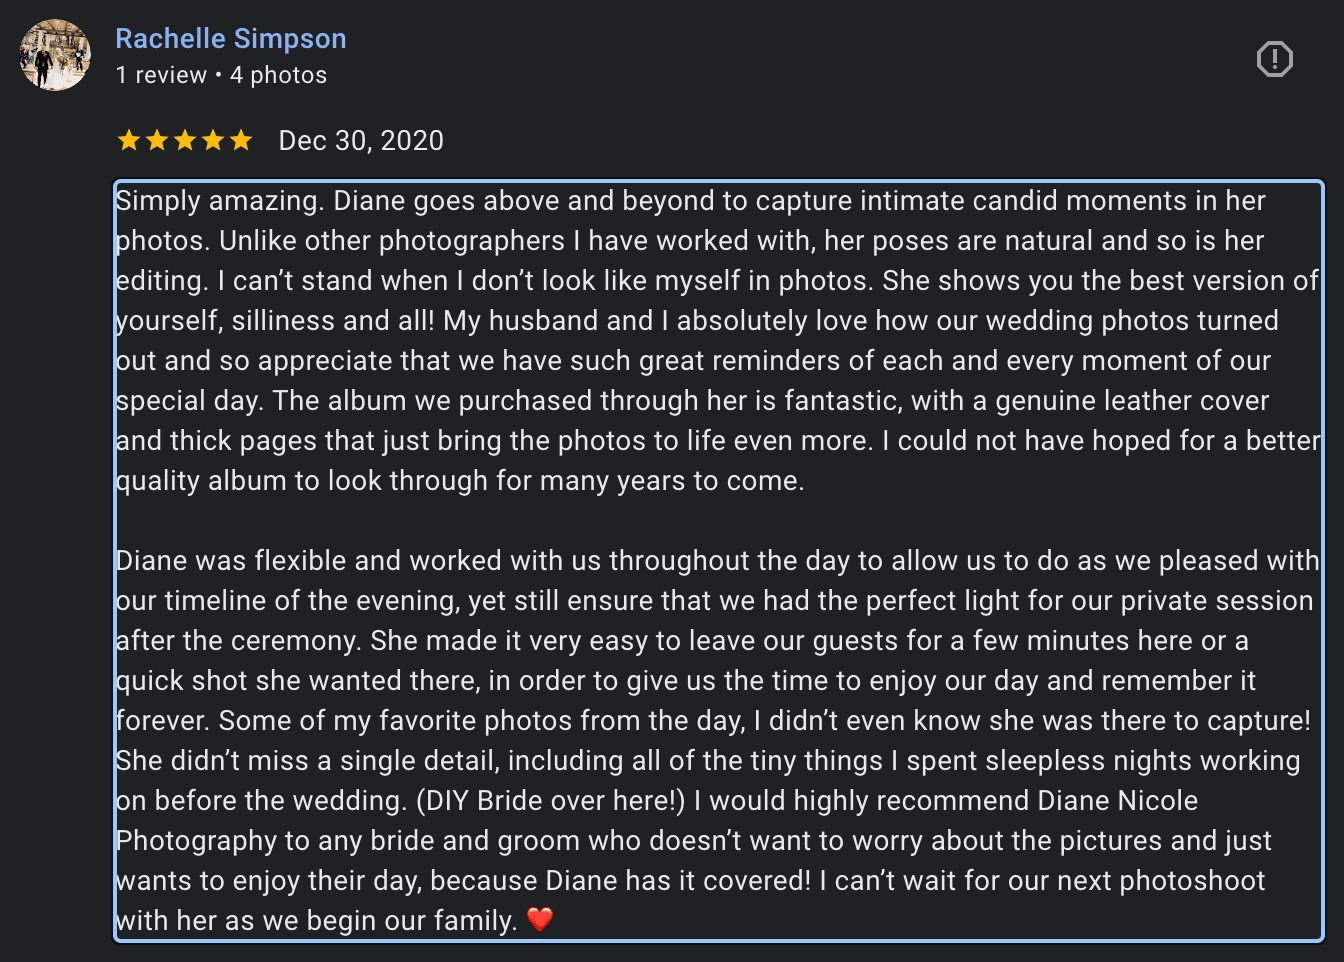Click the fourth yellow rating star

(x=213, y=140)
